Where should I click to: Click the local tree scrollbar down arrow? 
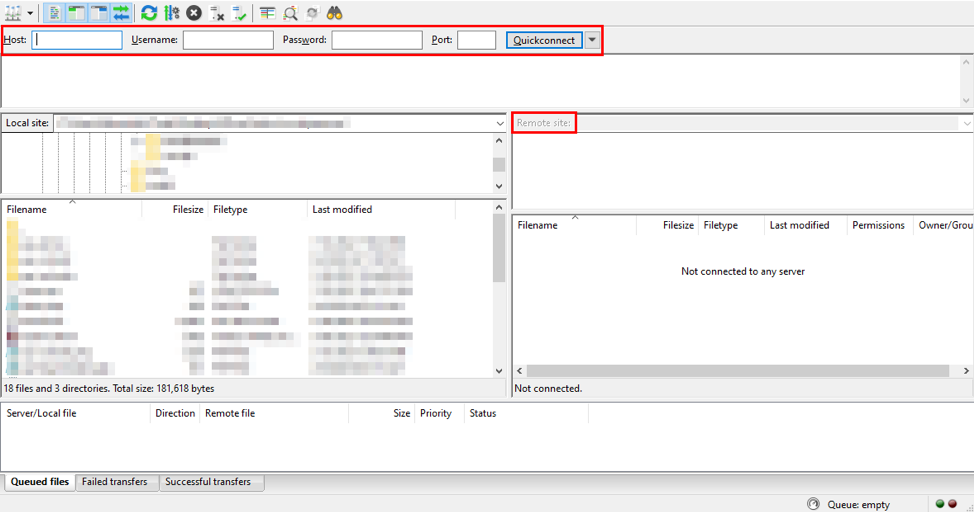click(x=499, y=186)
